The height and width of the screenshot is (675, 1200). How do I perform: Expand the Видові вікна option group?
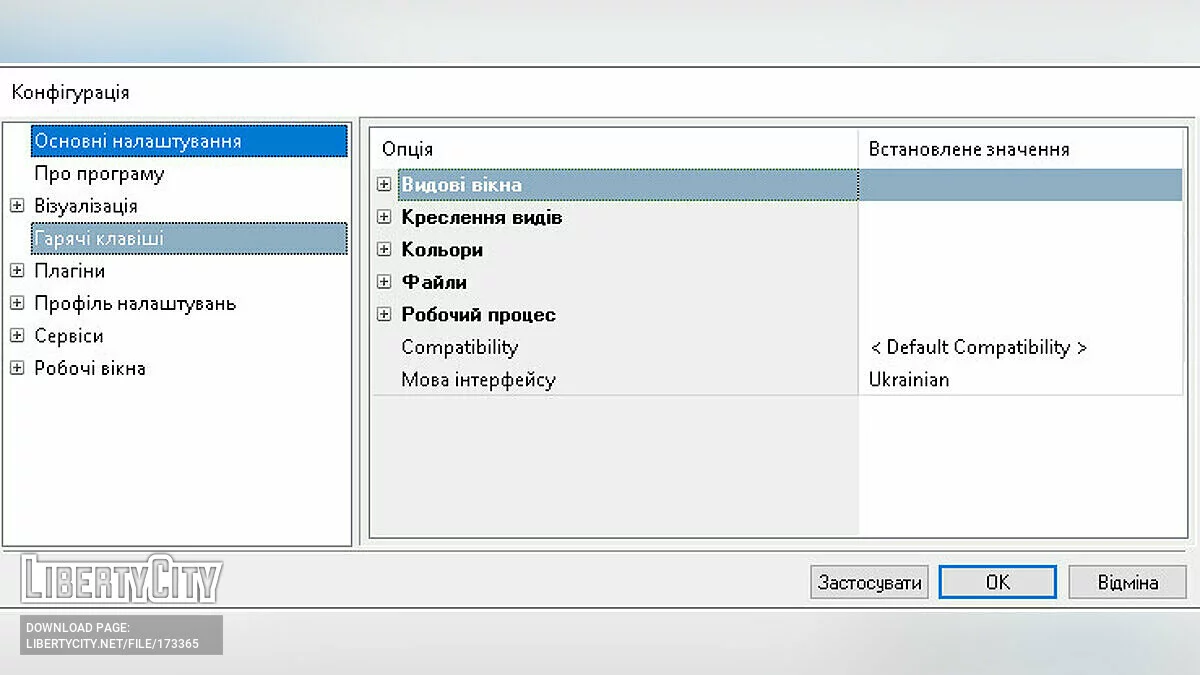(385, 184)
